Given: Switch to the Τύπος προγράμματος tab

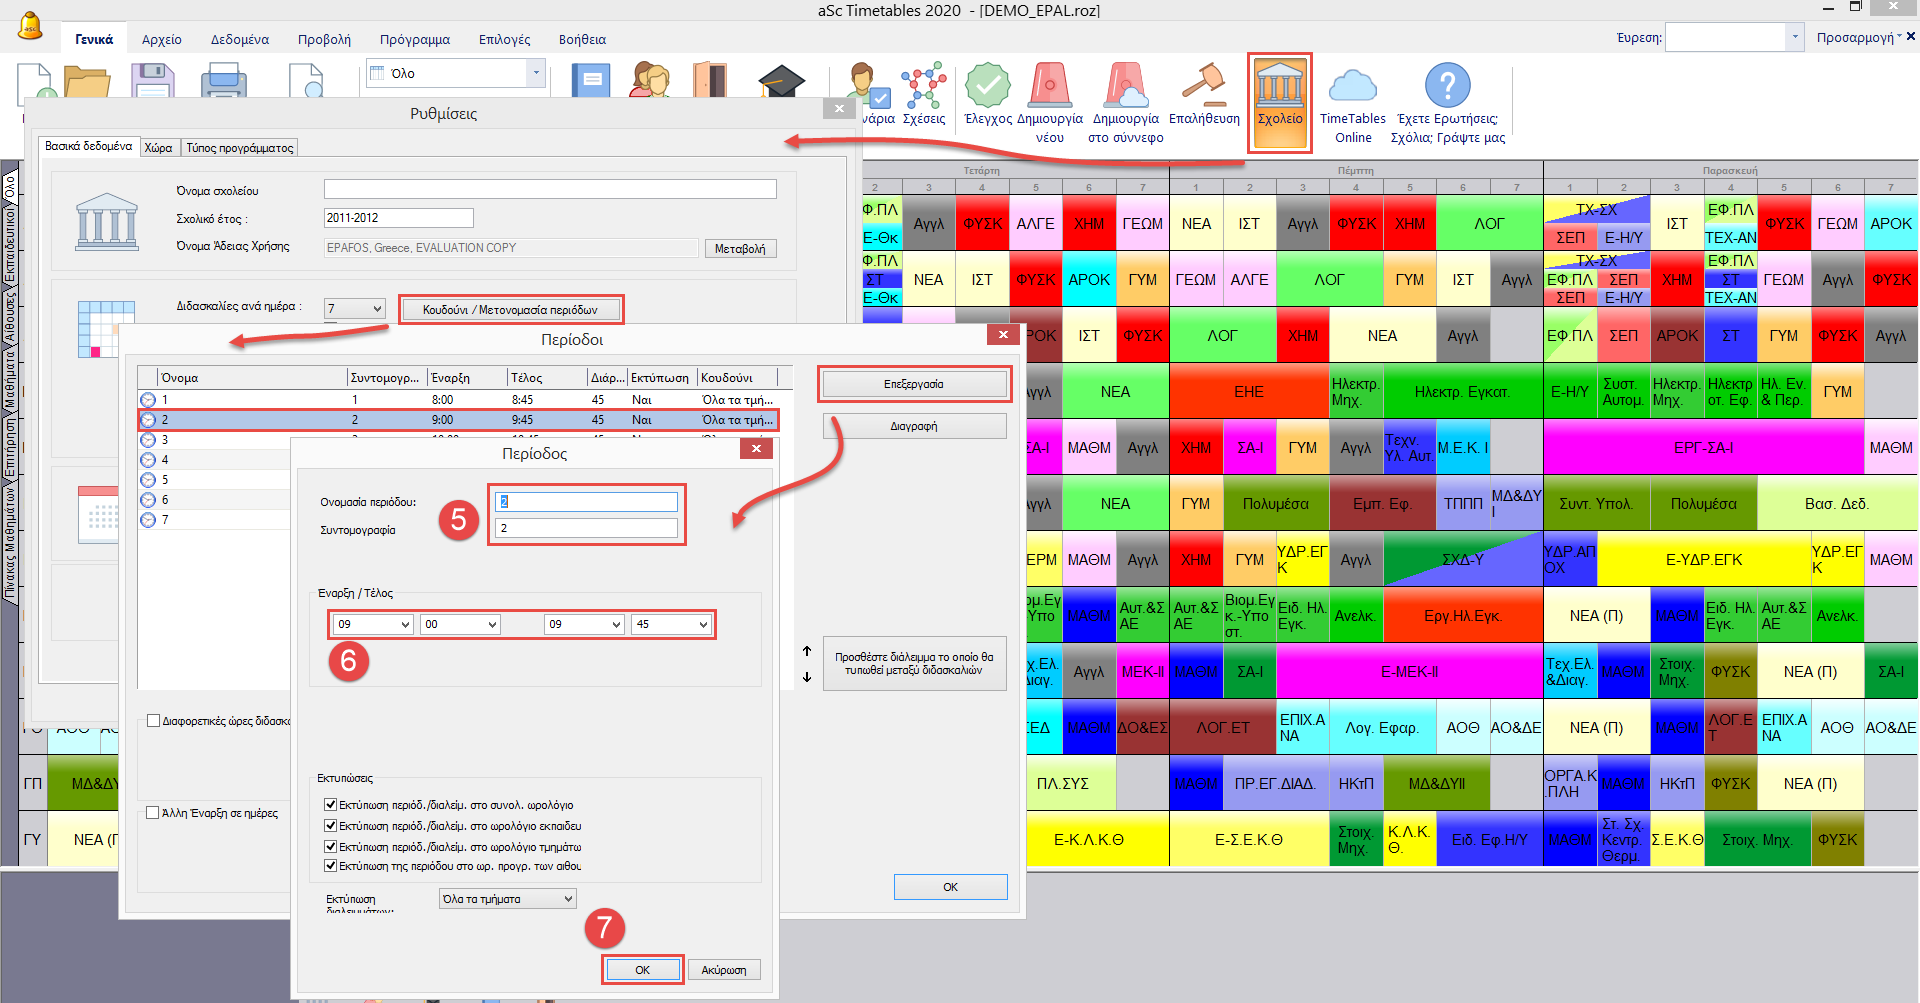Looking at the screenshot, I should point(240,148).
